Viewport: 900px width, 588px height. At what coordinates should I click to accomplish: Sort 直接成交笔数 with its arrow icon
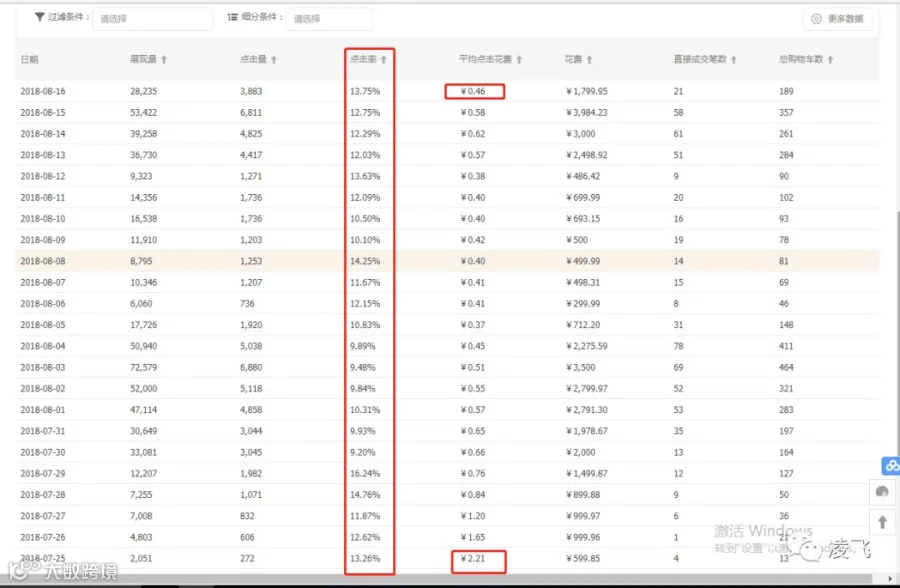[x=734, y=60]
